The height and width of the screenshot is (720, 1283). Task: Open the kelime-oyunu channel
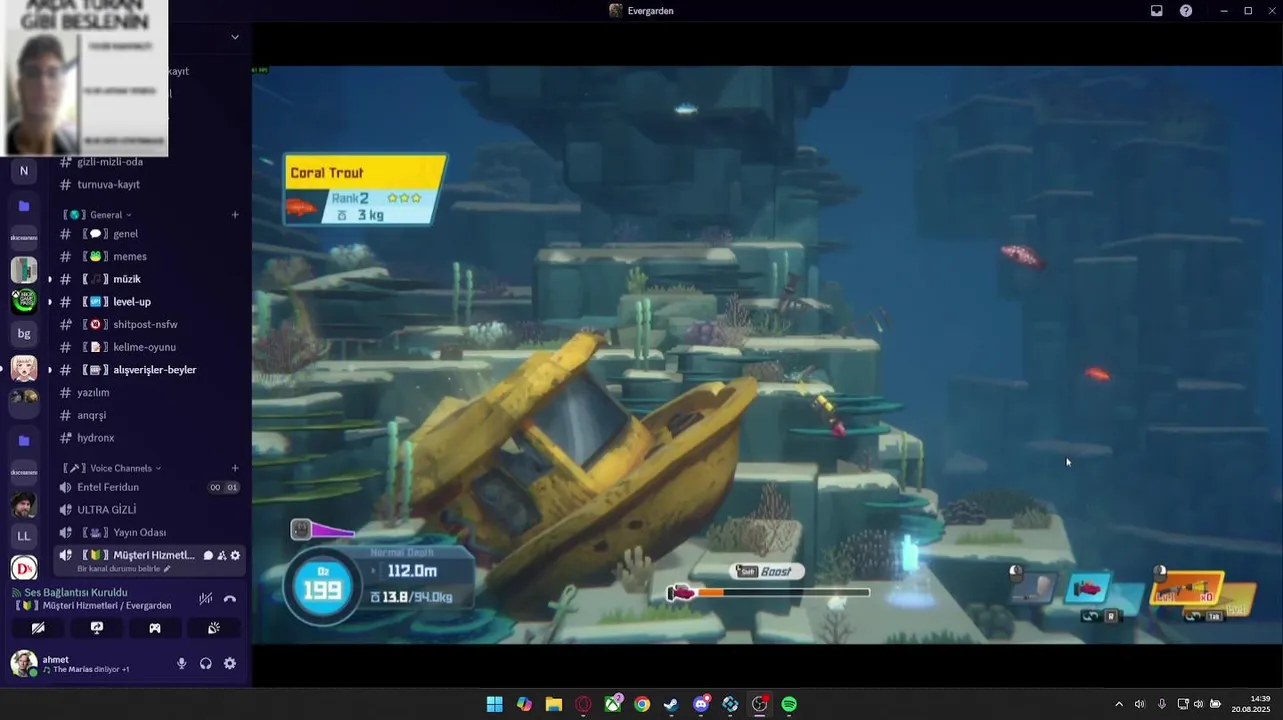(x=148, y=347)
